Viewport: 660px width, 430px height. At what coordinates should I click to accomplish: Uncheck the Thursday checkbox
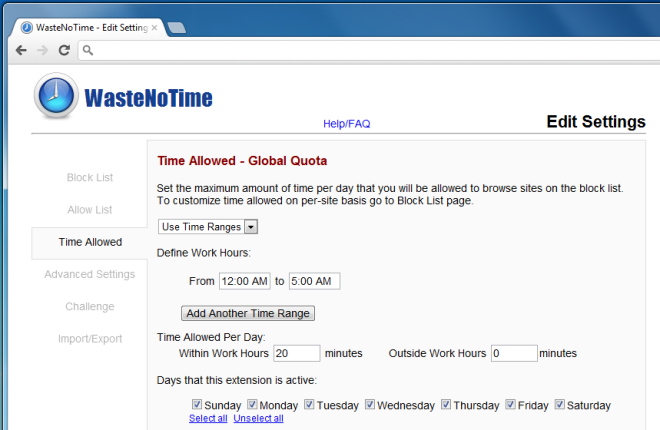pyautogui.click(x=446, y=404)
